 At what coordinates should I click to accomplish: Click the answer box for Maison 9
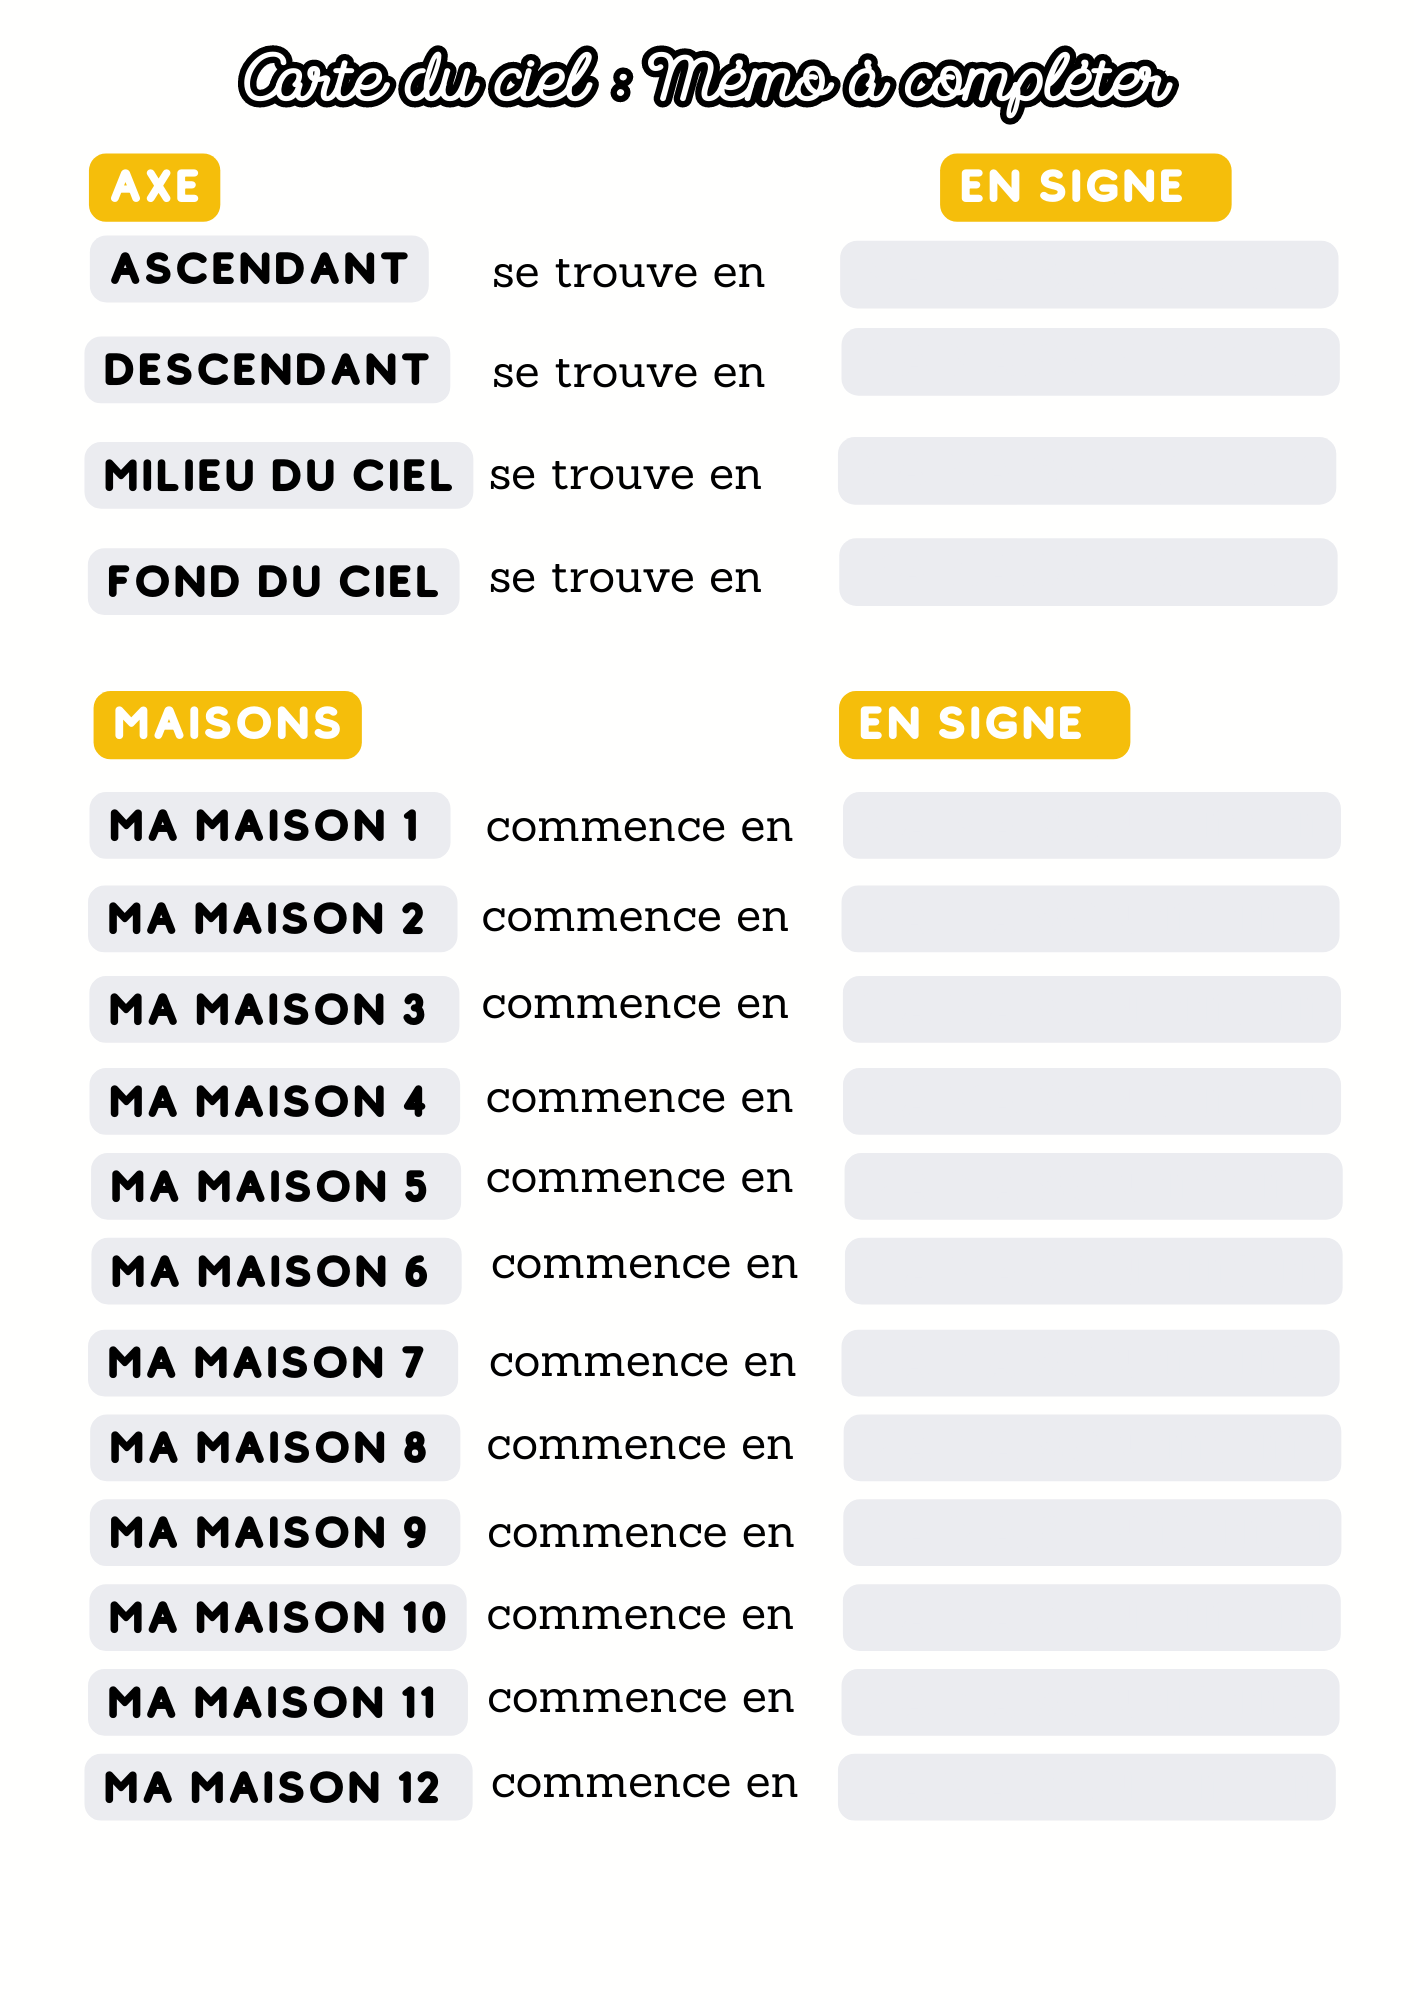point(1091,1532)
